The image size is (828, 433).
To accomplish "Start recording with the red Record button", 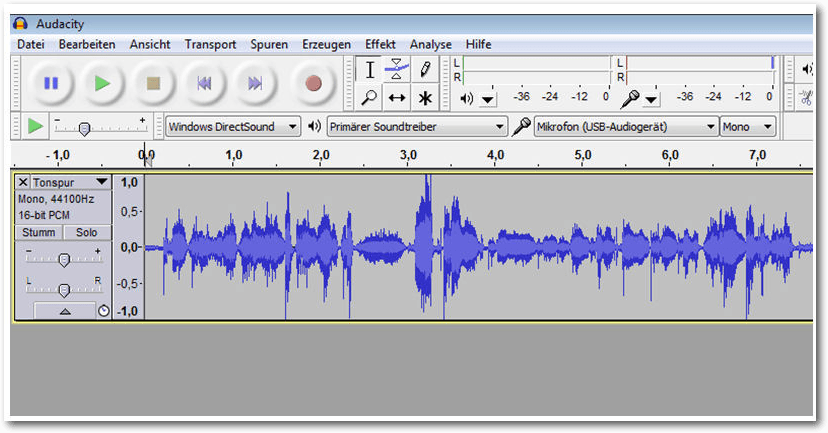I will [x=314, y=83].
